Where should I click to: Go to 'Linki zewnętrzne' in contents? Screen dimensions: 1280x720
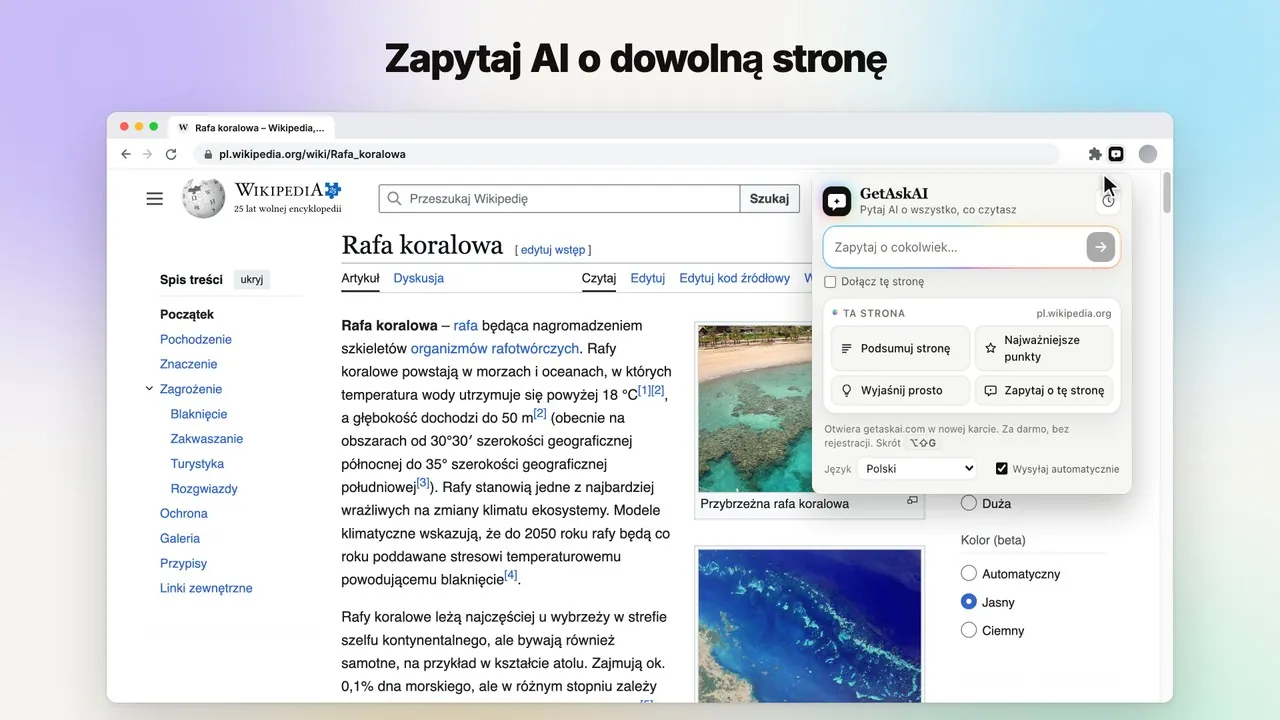pyautogui.click(x=206, y=588)
